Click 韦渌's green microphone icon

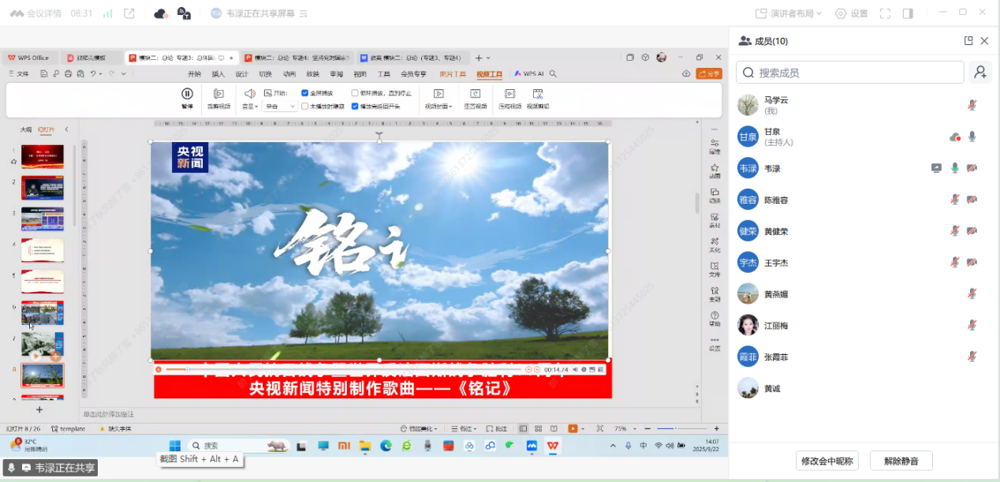[x=955, y=168]
